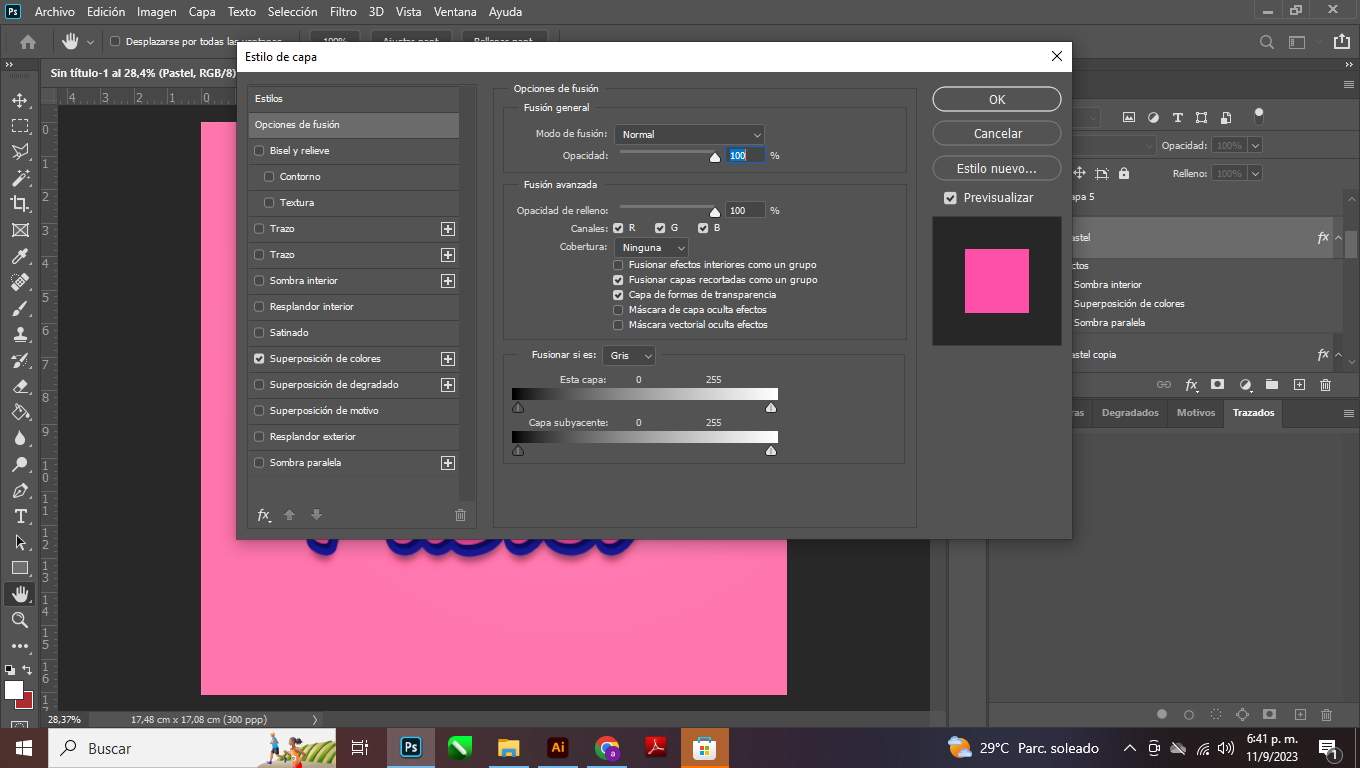This screenshot has width=1360, height=768.
Task: Enable the Sombra interior checkbox
Action: click(x=260, y=281)
